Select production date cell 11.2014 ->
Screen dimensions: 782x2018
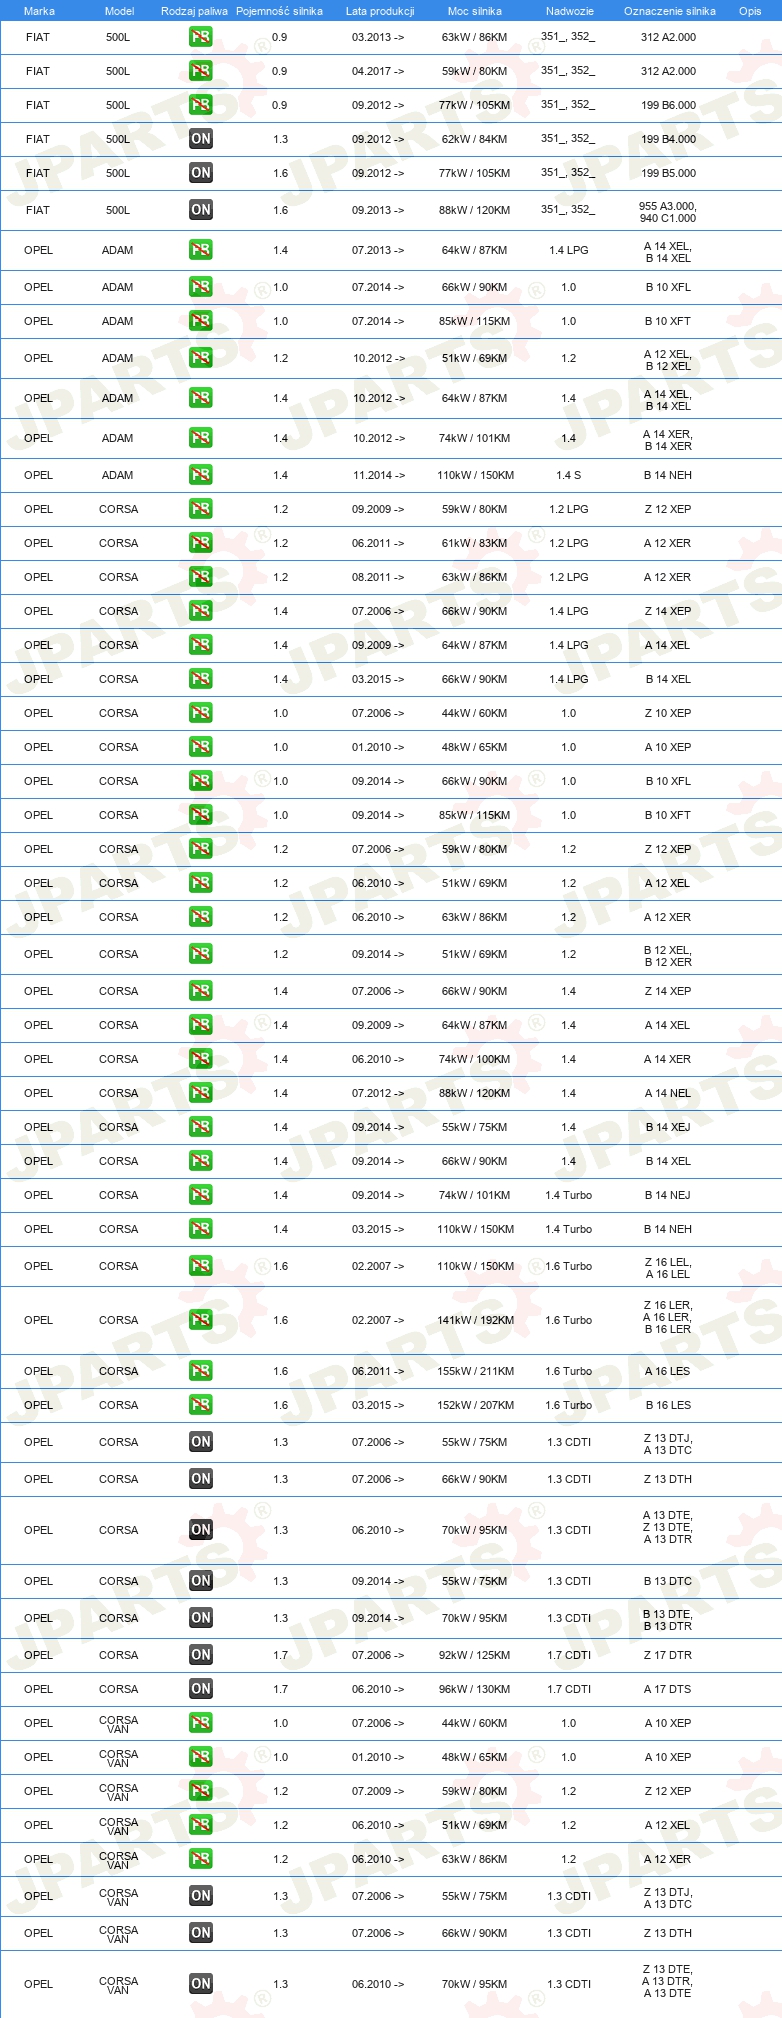pos(379,475)
